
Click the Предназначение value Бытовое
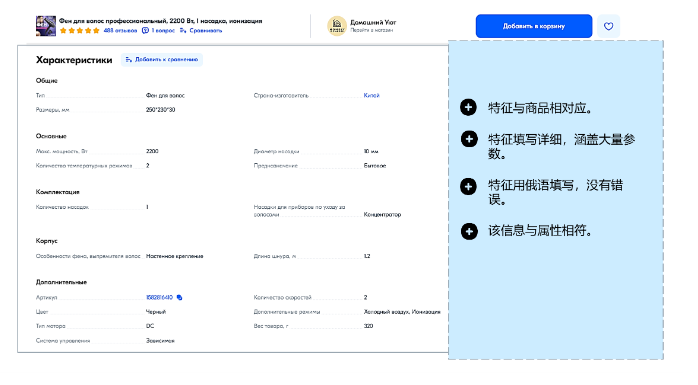pos(375,166)
